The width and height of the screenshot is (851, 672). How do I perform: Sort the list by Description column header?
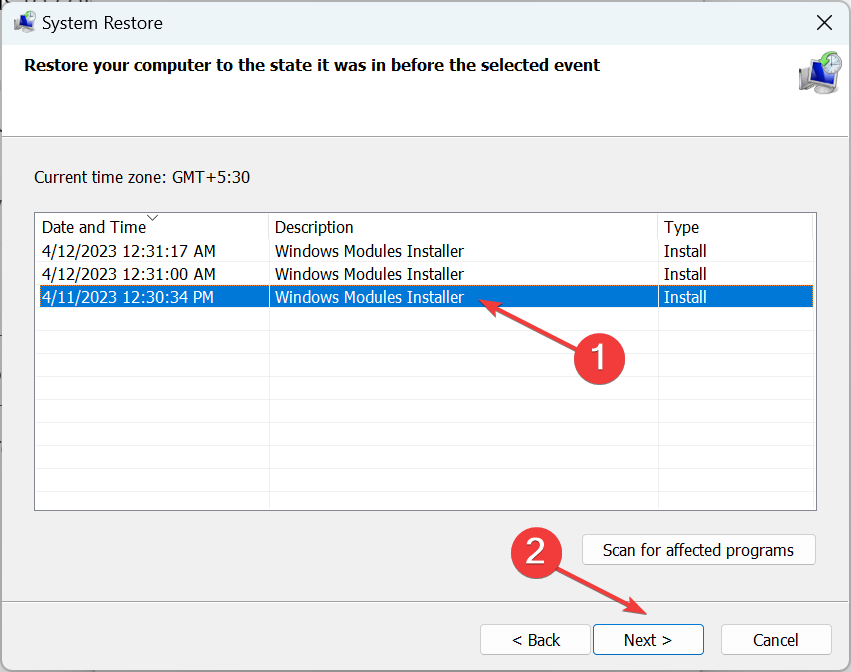point(314,227)
